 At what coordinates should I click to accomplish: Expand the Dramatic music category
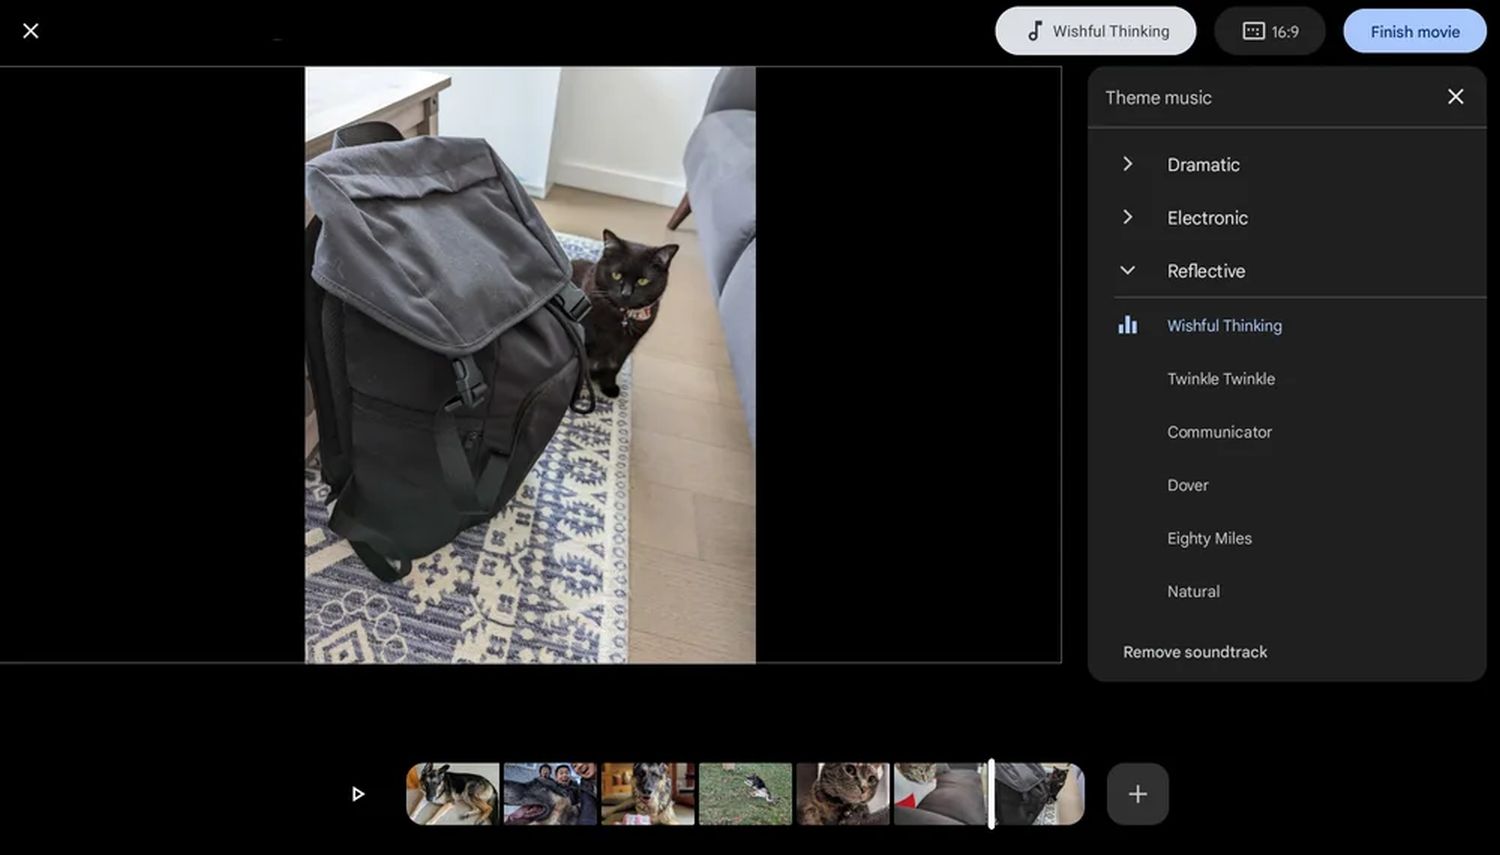pyautogui.click(x=1202, y=165)
